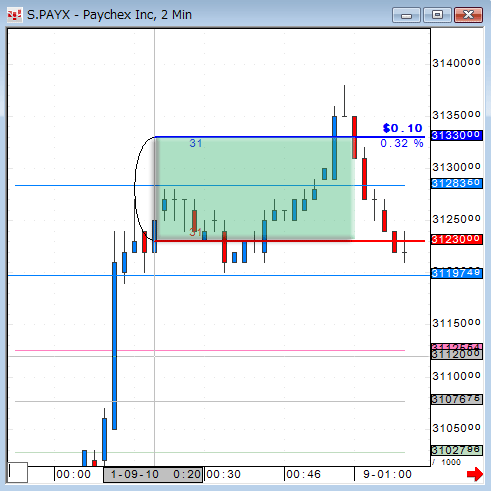The height and width of the screenshot is (491, 491).
Task: Click the 311500 price scale label
Action: (x=456, y=323)
